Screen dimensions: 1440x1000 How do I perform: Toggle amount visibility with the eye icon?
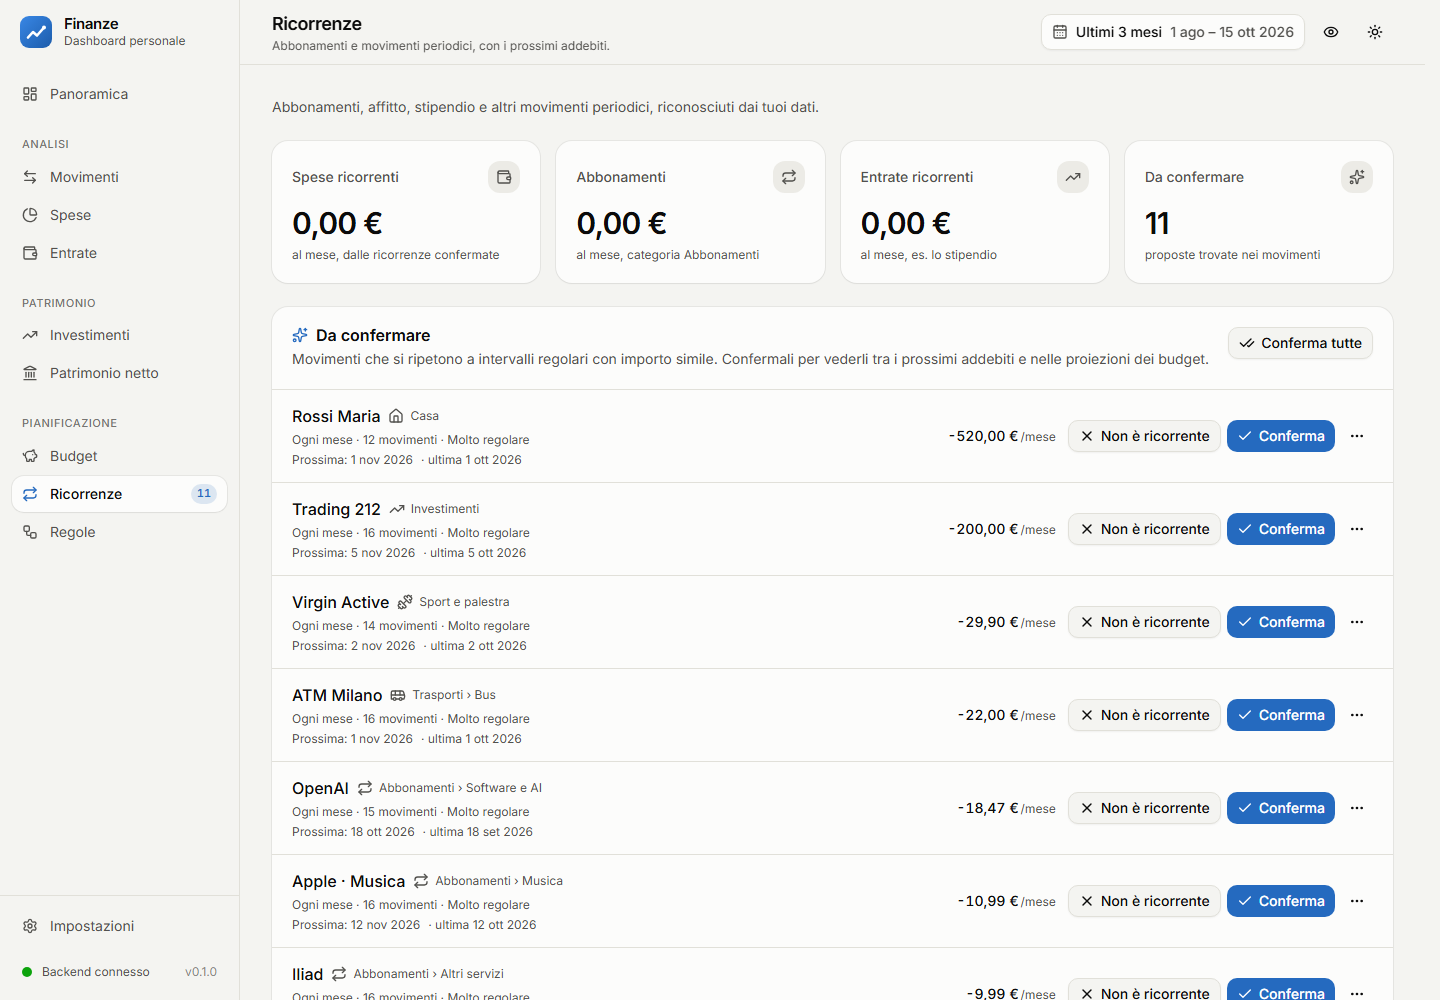click(1331, 32)
